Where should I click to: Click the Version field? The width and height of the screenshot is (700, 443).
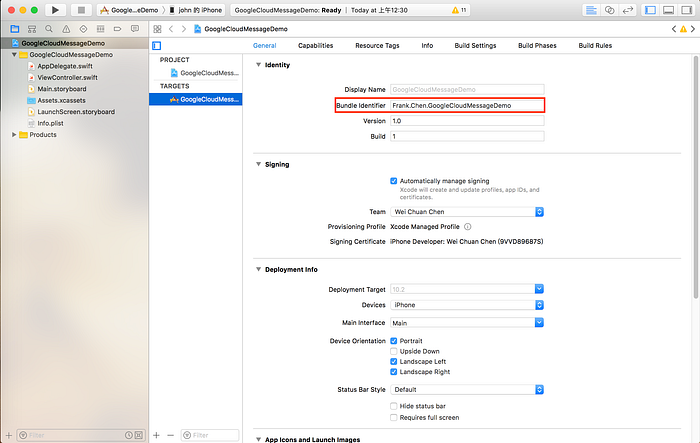click(467, 121)
